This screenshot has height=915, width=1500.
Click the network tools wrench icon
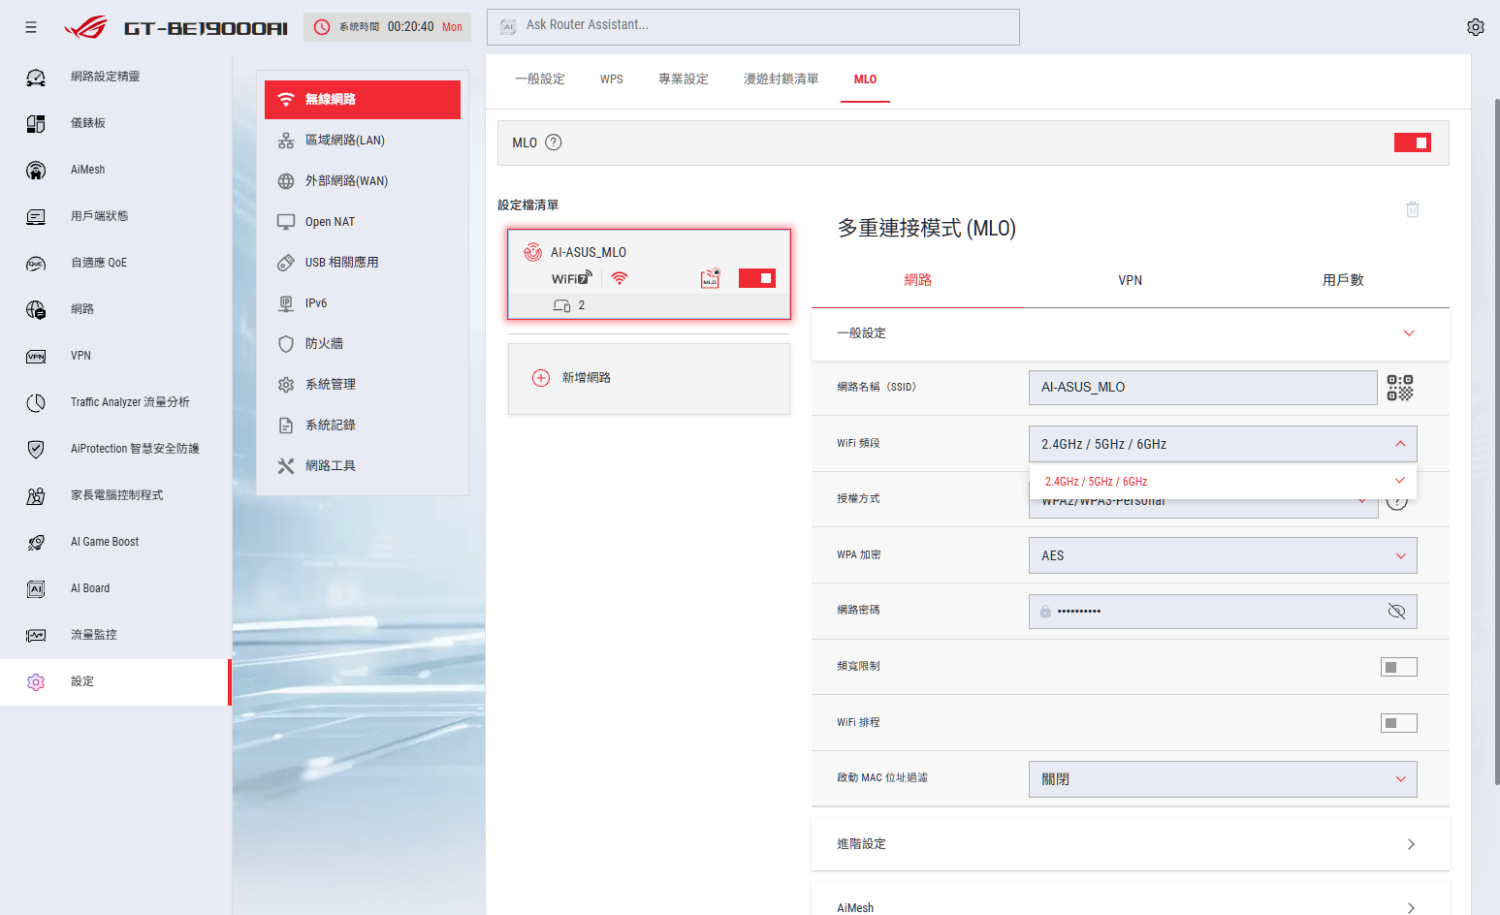[286, 466]
